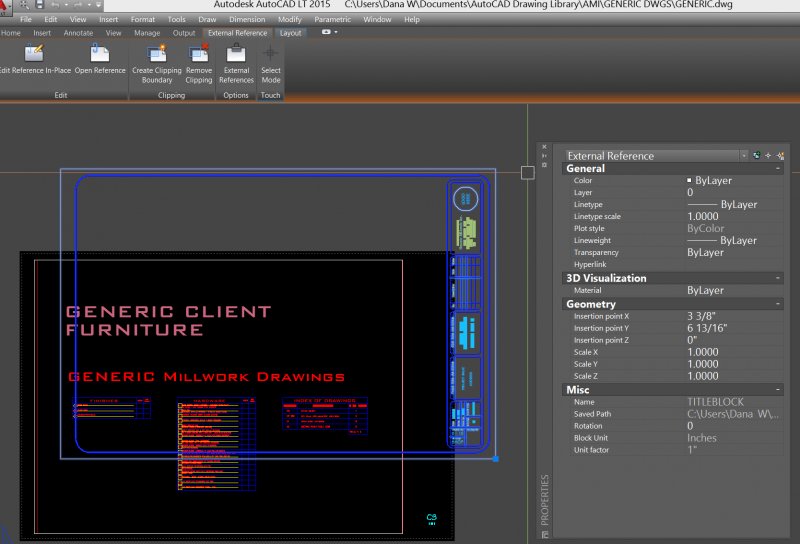This screenshot has width=800, height=544.
Task: Open the Dimension menu
Action: click(246, 19)
